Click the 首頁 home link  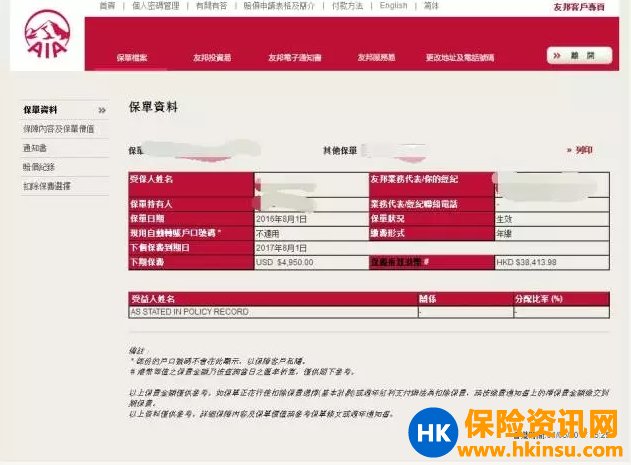[107, 6]
